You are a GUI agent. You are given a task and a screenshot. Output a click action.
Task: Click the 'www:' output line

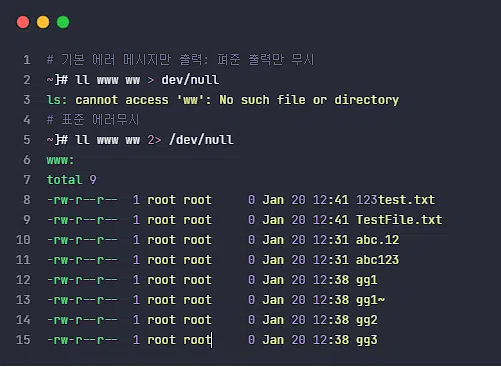click(x=60, y=160)
